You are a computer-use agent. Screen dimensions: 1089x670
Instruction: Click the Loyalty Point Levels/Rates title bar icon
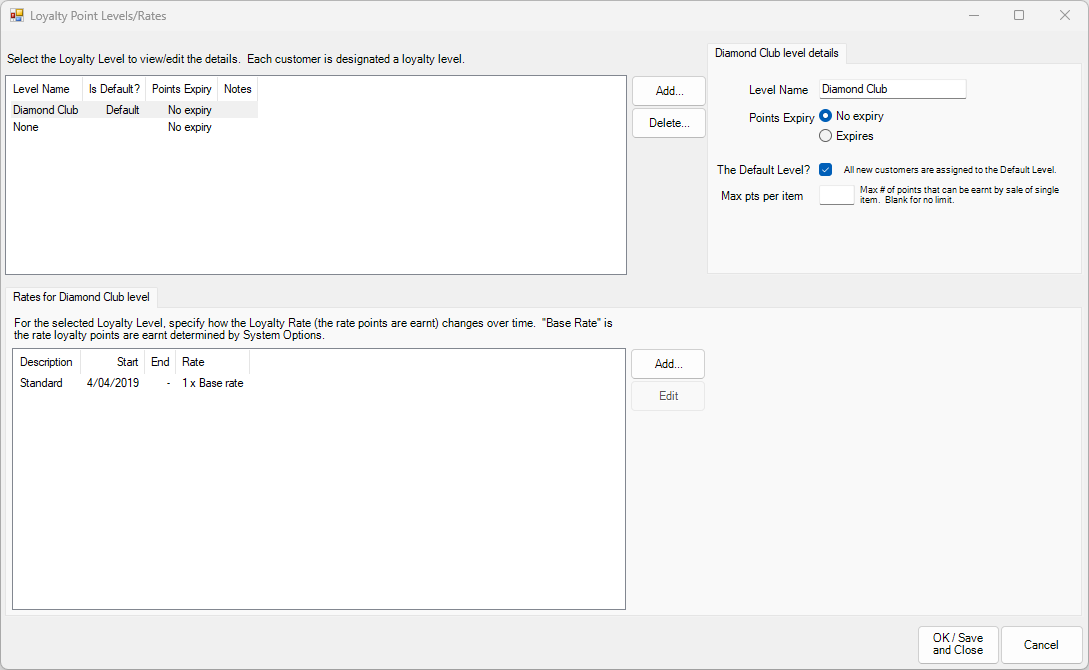coord(18,15)
